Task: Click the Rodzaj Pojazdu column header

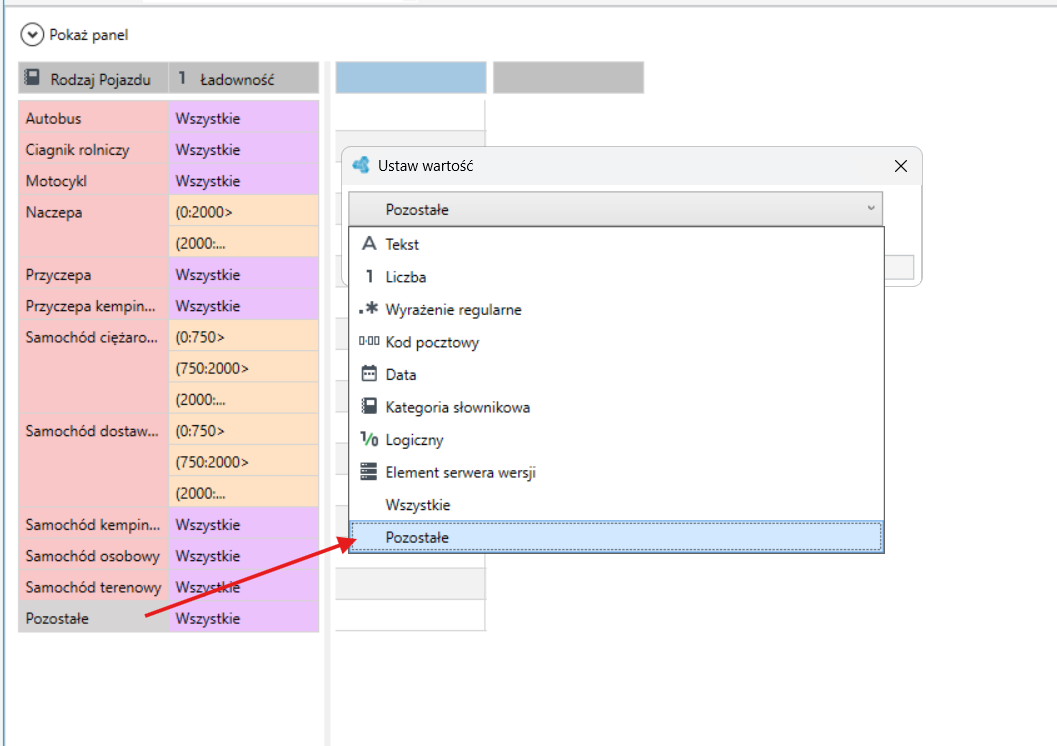Action: (93, 78)
